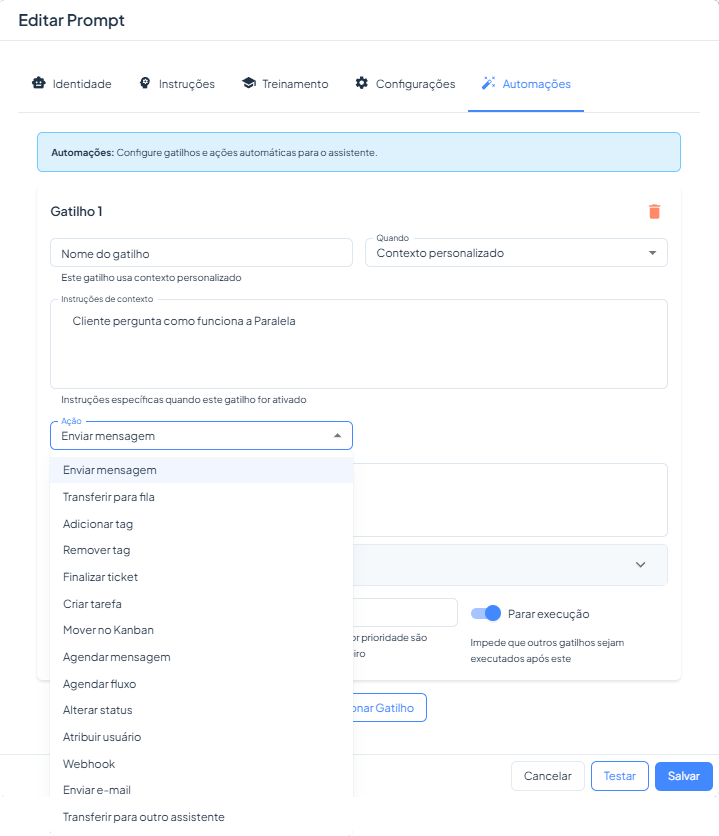The width and height of the screenshot is (719, 836).
Task: Click the text Impede que outros gatilhos sejam executados
Action: click(x=547, y=650)
